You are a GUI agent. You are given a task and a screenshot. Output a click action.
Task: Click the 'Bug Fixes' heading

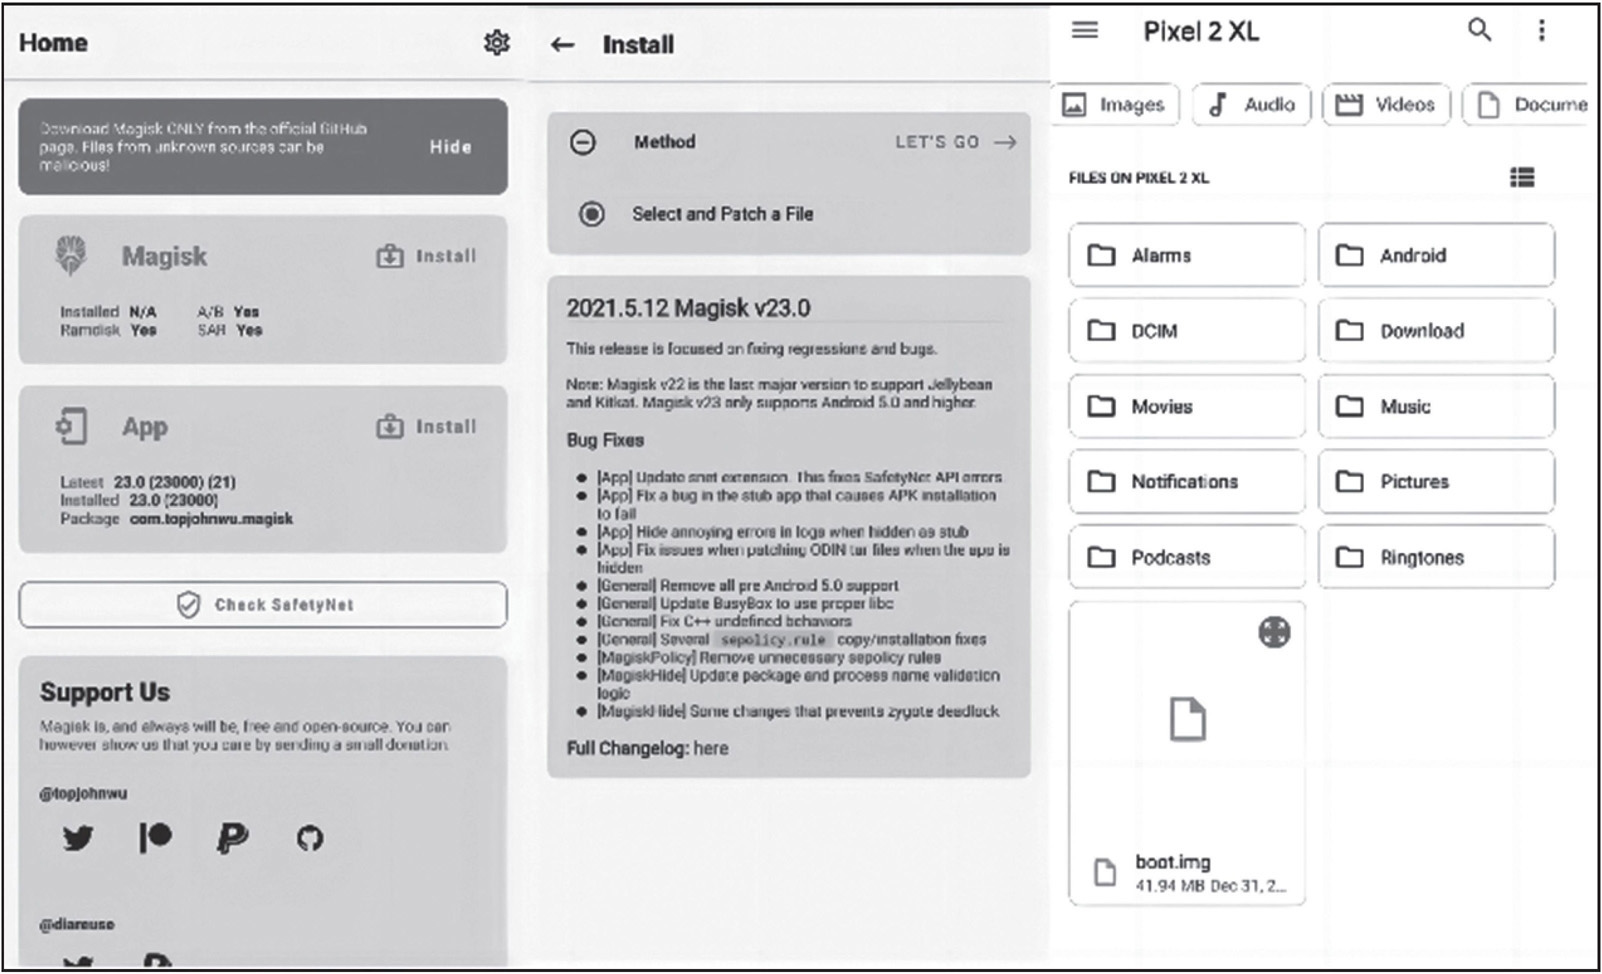(x=605, y=440)
